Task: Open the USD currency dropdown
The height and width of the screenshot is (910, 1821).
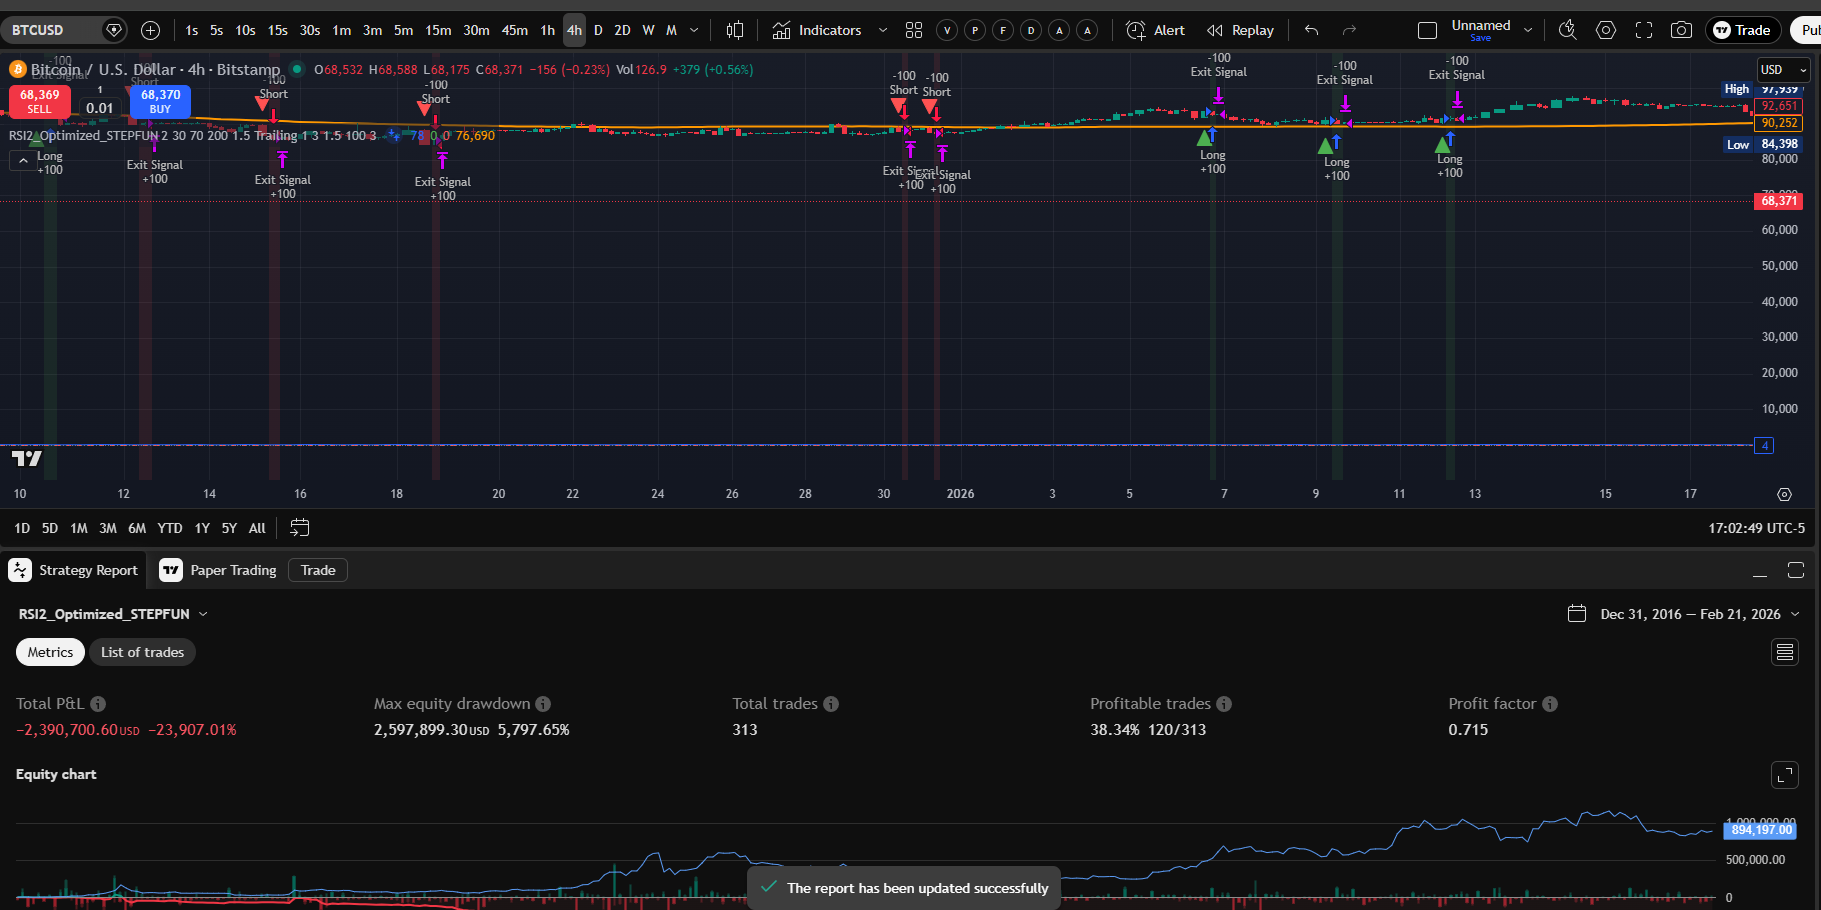Action: click(1783, 70)
